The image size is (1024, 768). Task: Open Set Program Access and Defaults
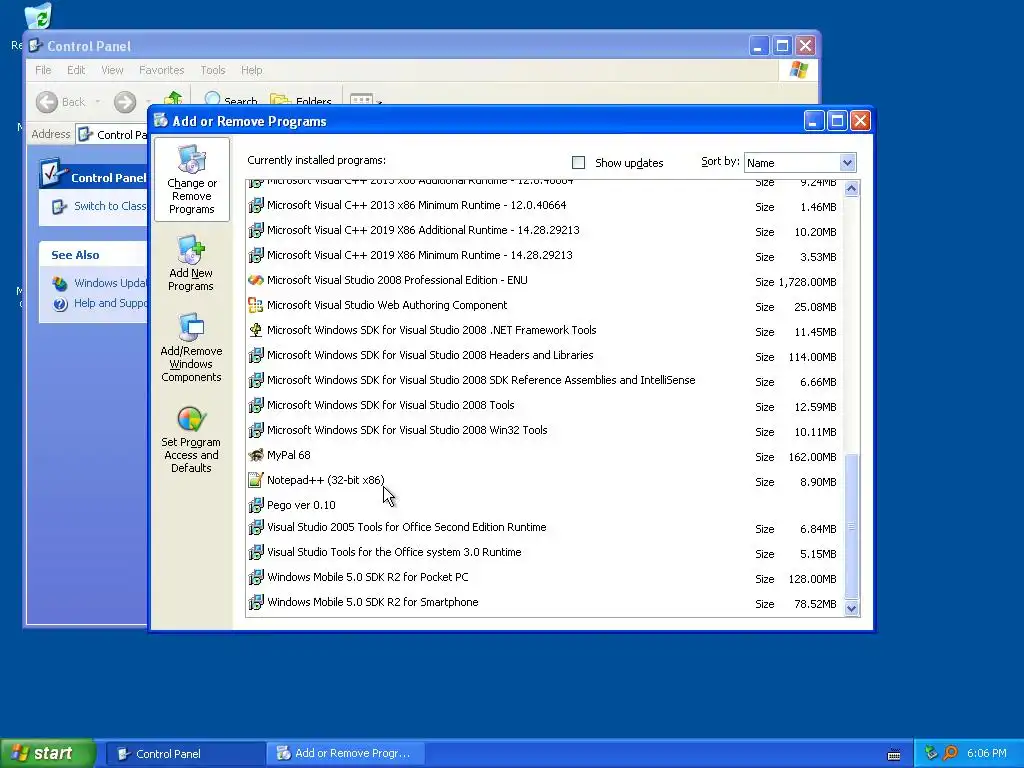(191, 440)
